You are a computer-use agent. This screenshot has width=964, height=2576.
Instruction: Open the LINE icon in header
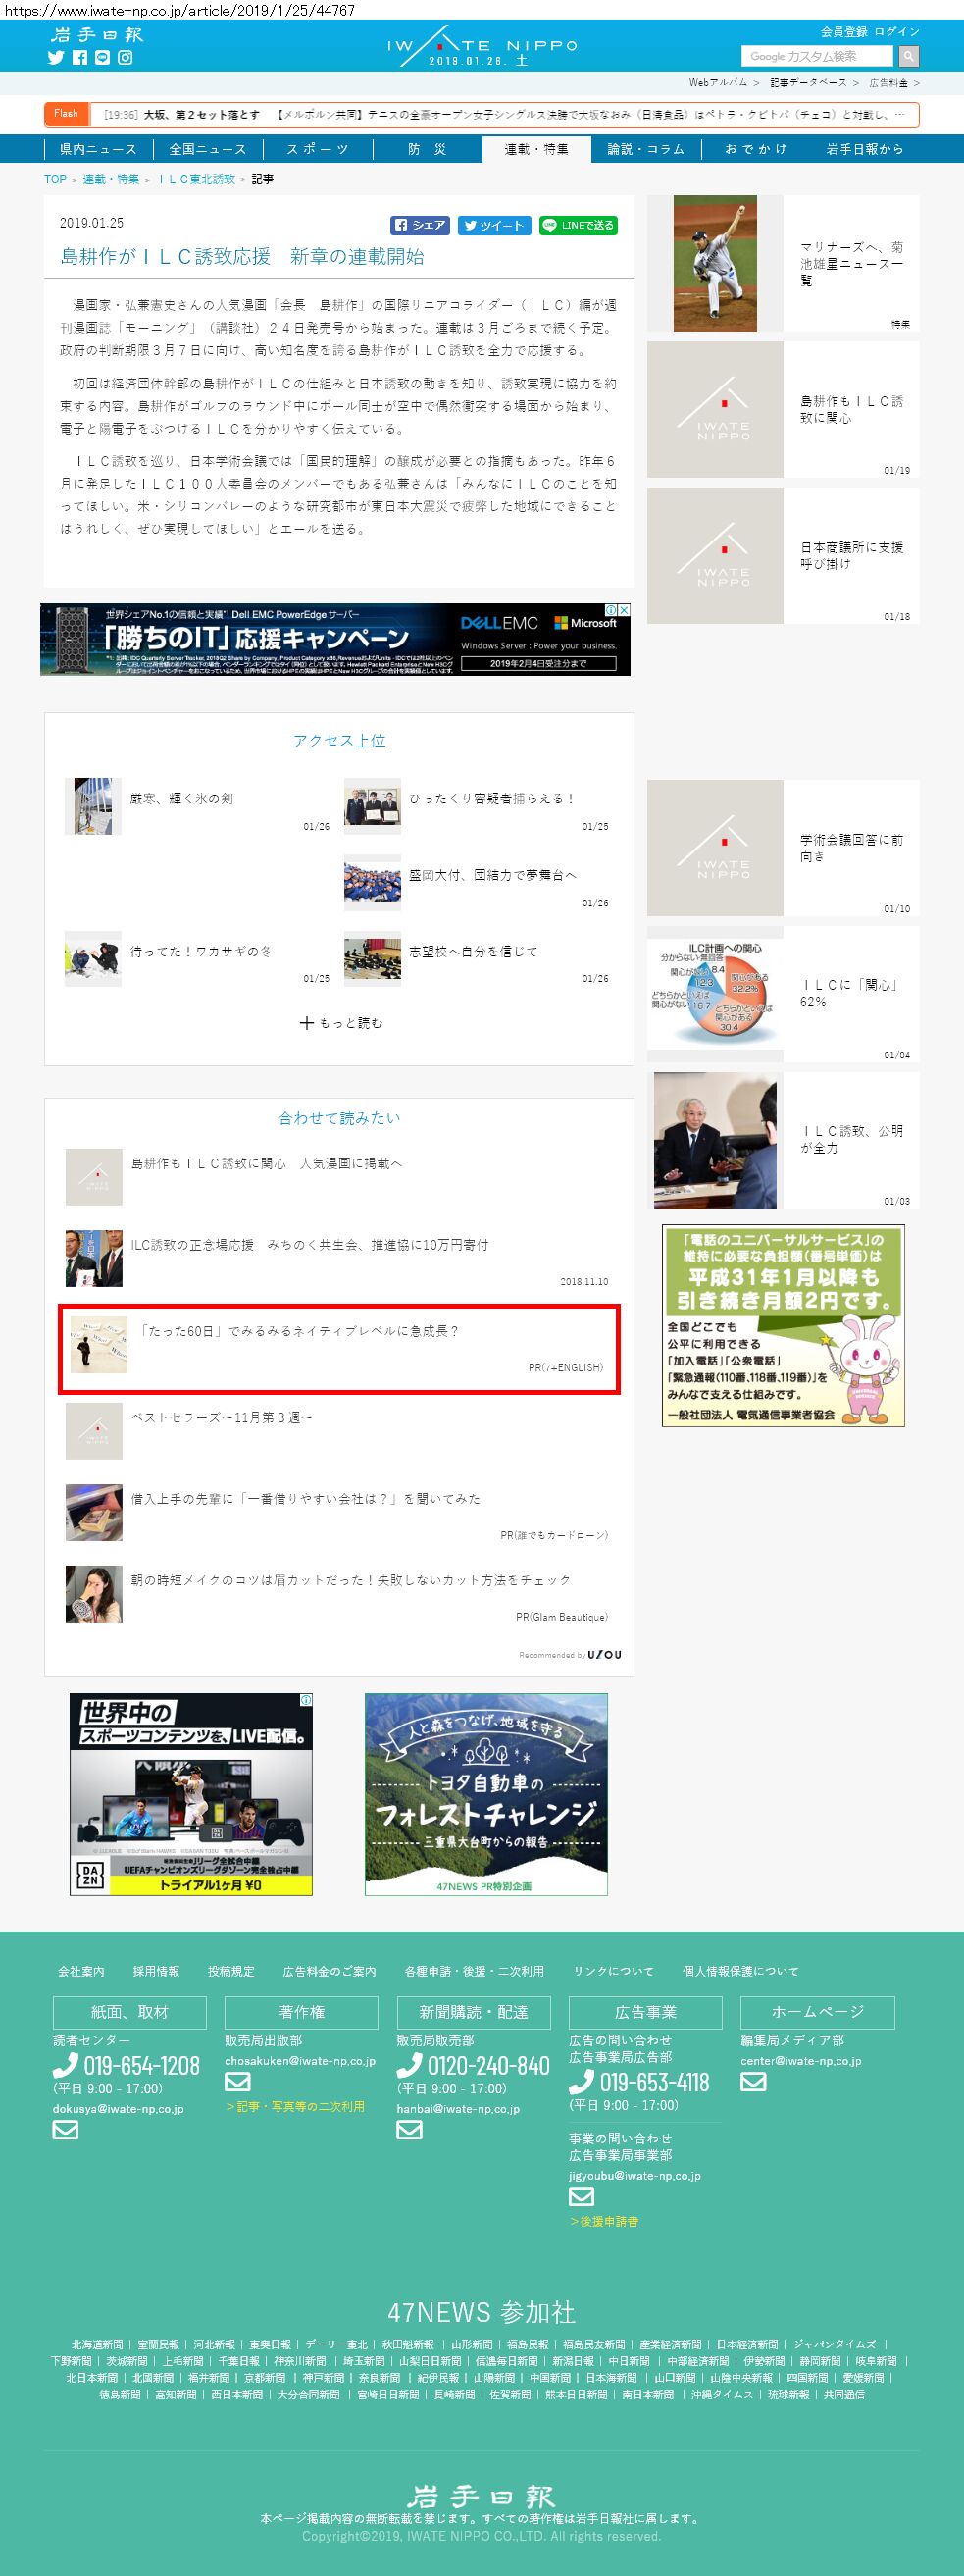pyautogui.click(x=102, y=58)
